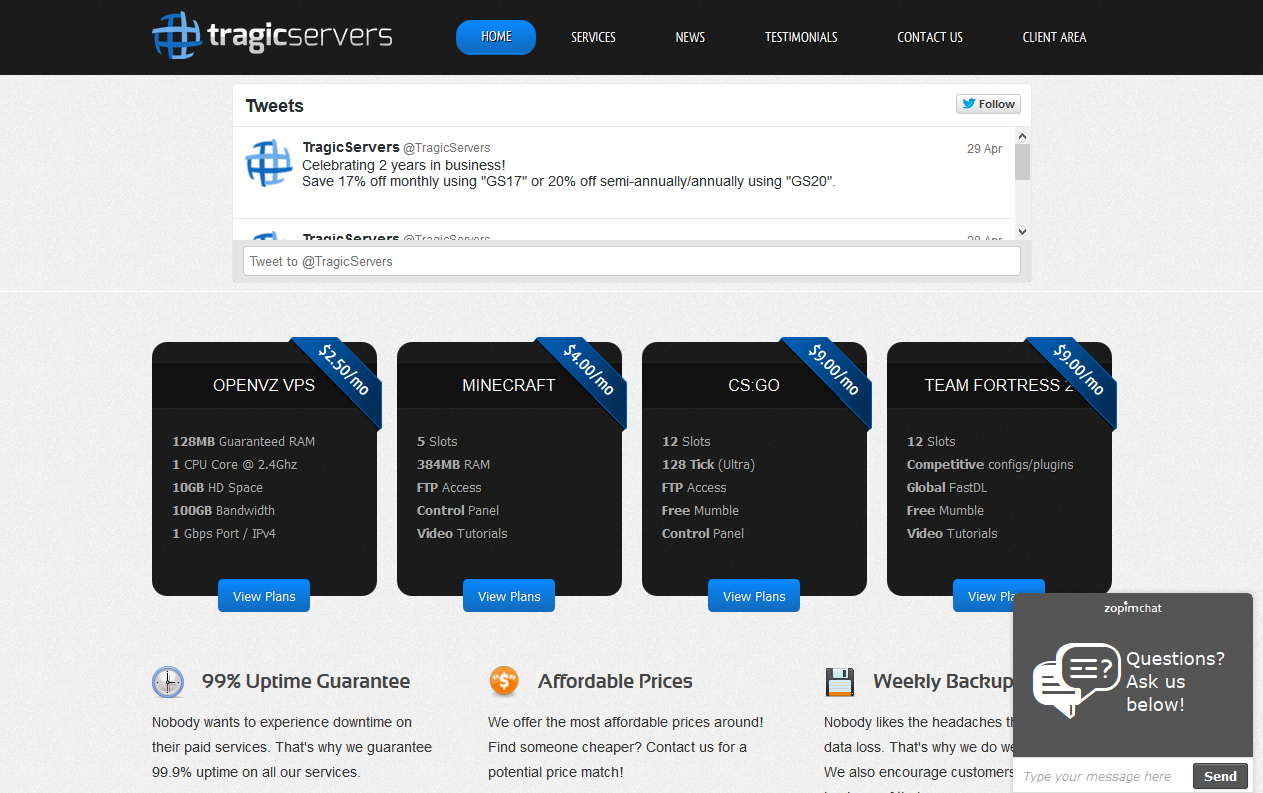The image size is (1263, 793).
Task: Open the 29 Apr tweet timestamp
Action: (984, 148)
